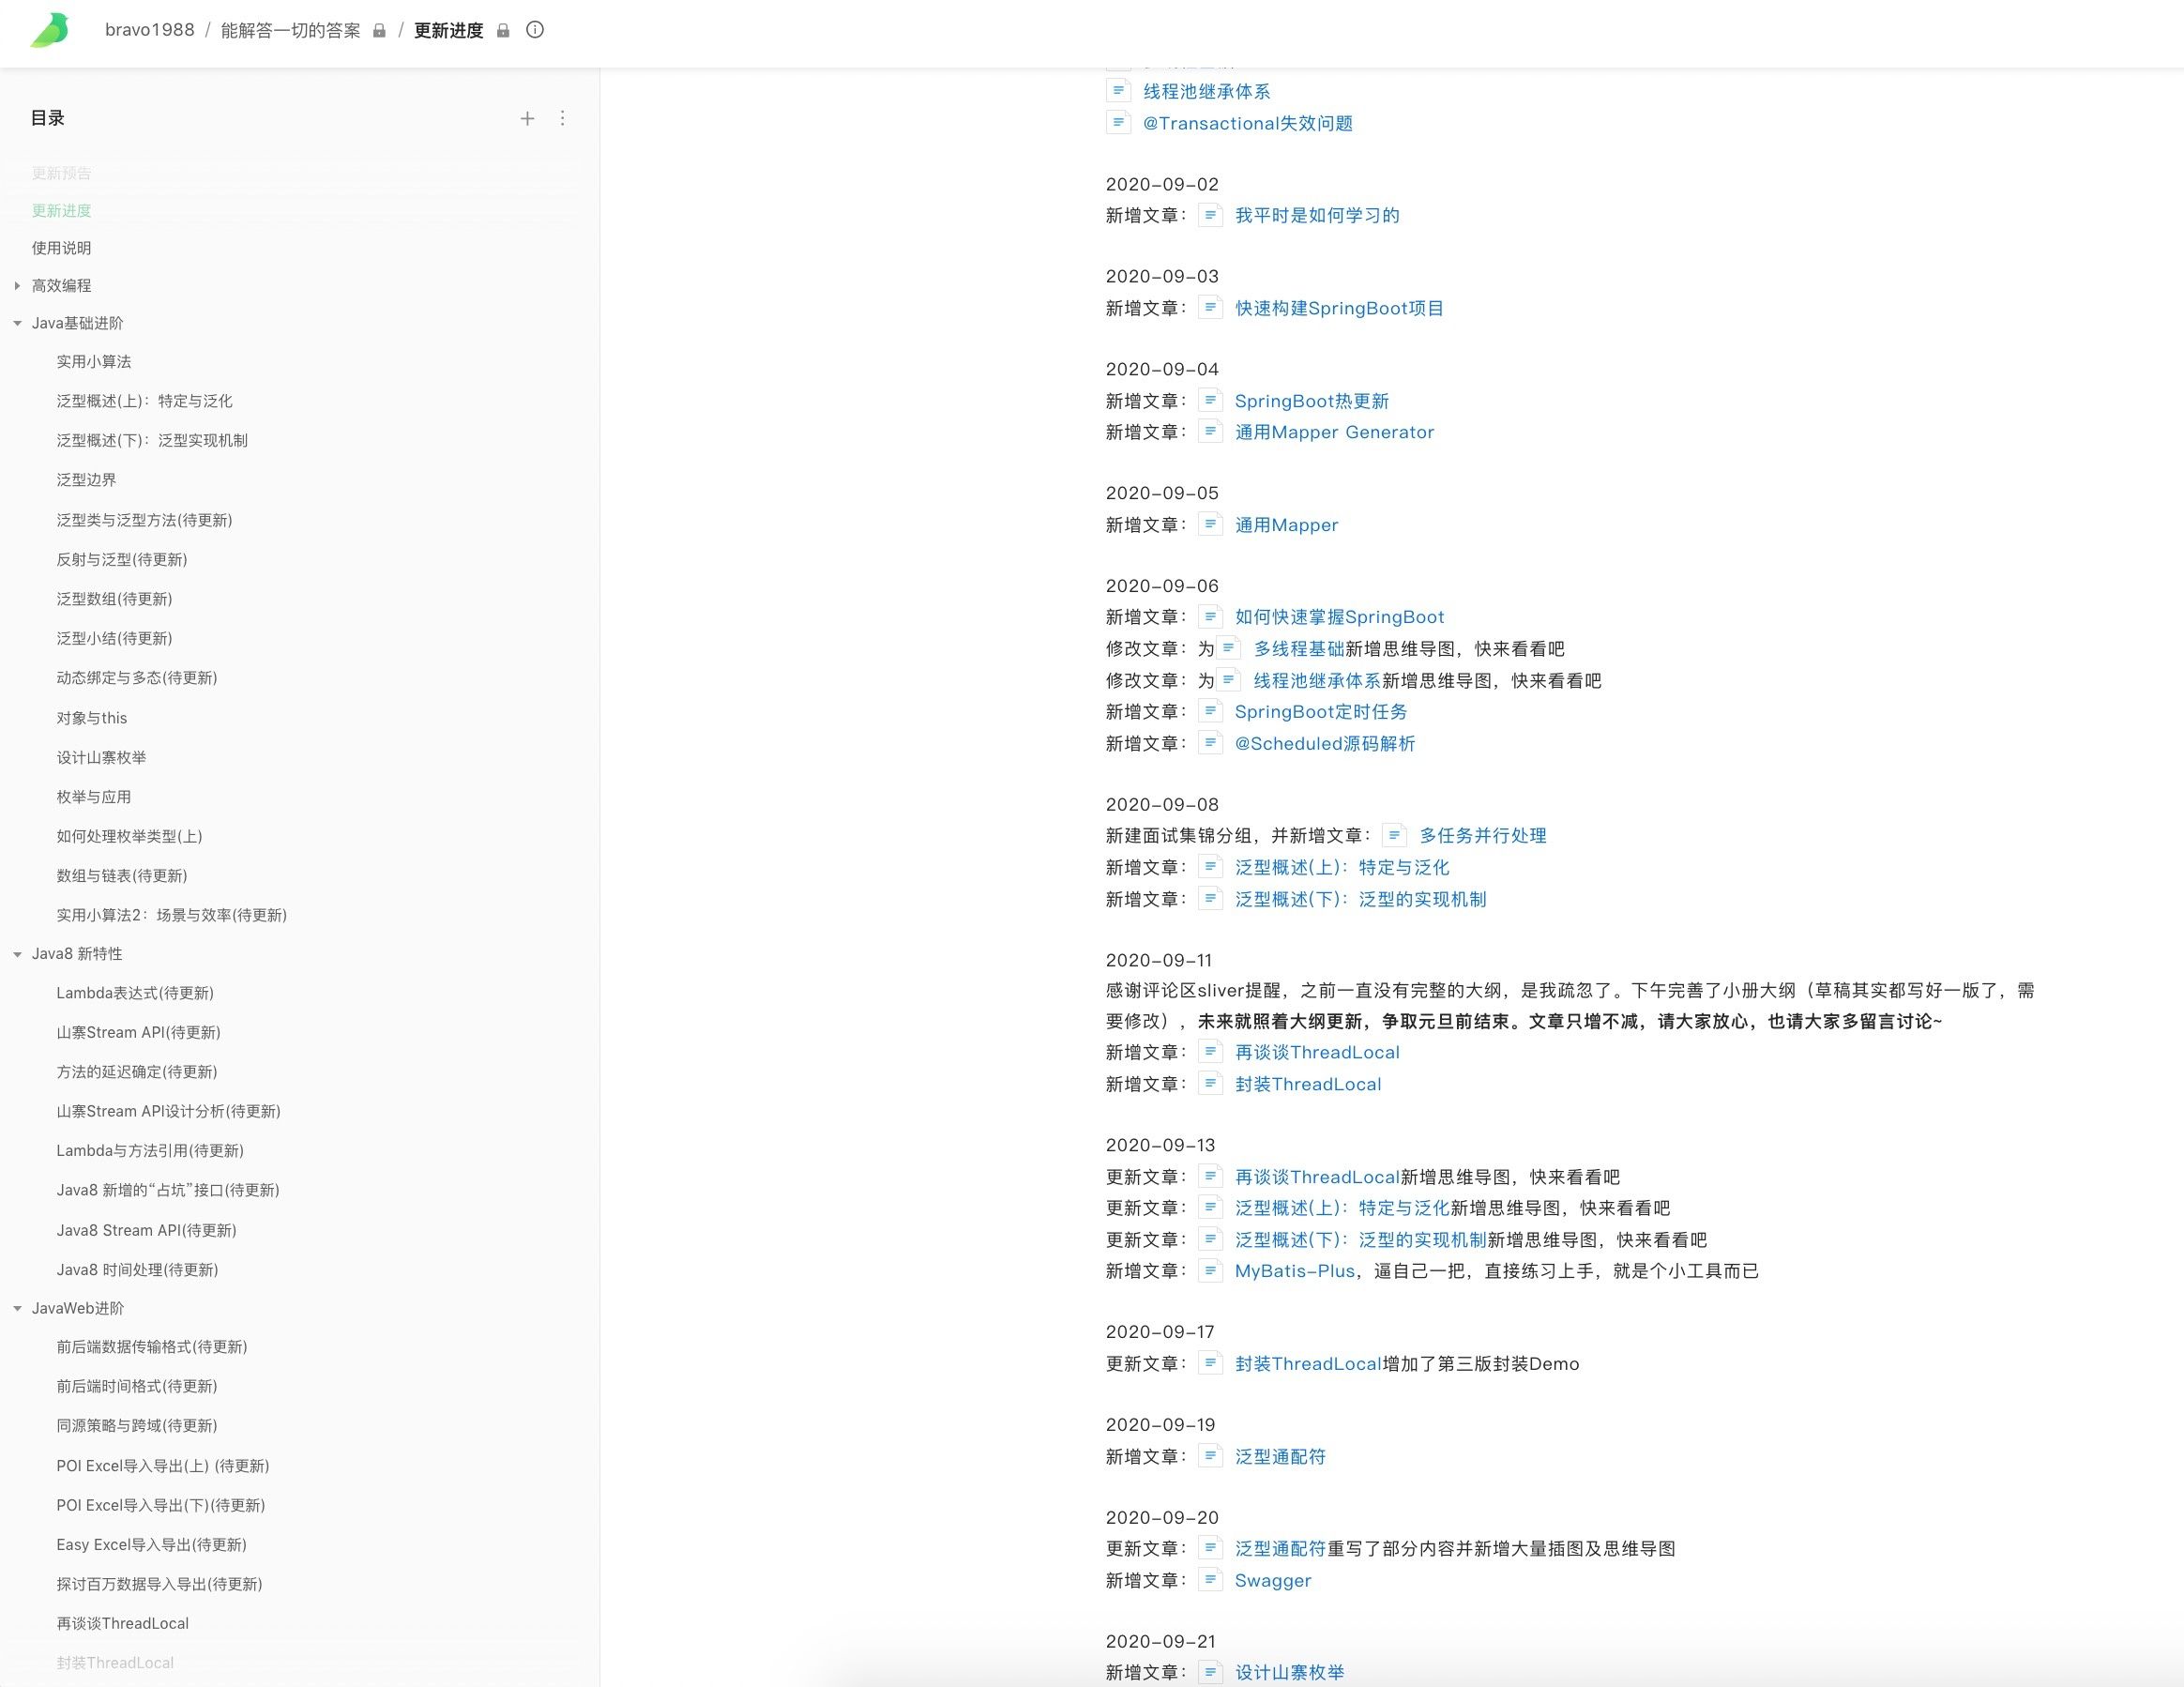Click the document icon before 通用Mapper Generator
The width and height of the screenshot is (2184, 1687).
tap(1210, 432)
